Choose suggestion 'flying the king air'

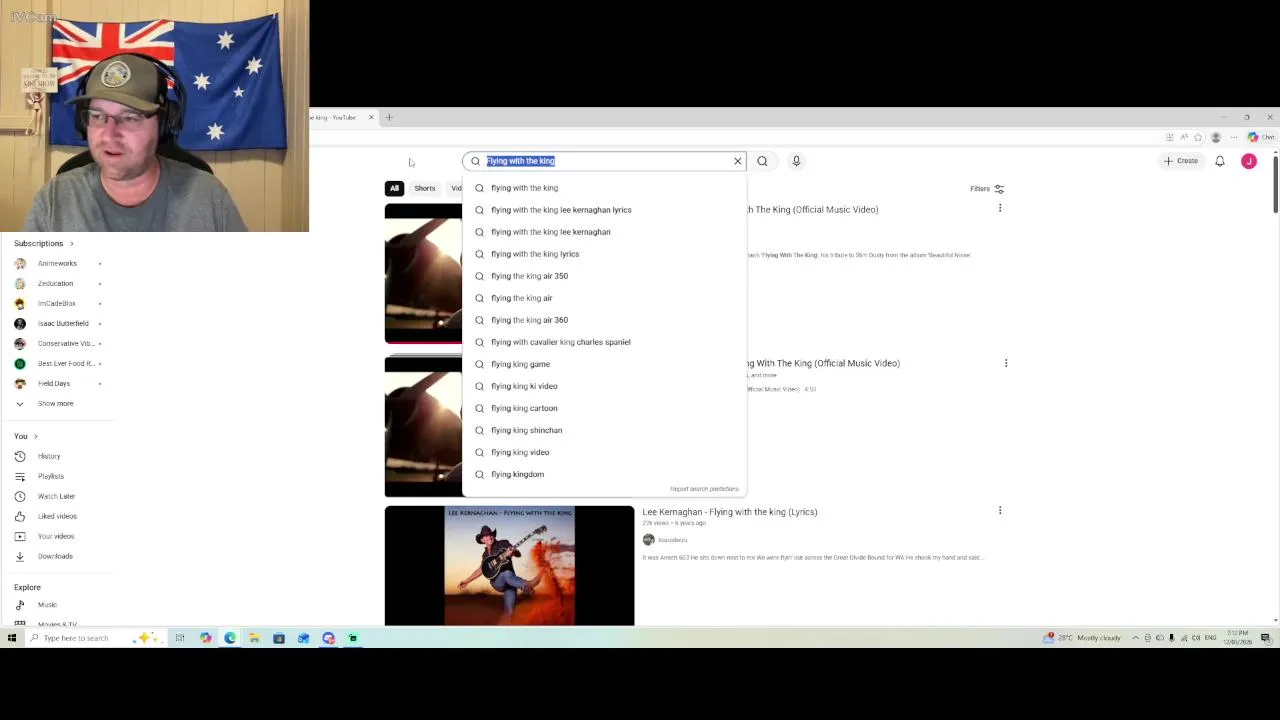point(604,298)
